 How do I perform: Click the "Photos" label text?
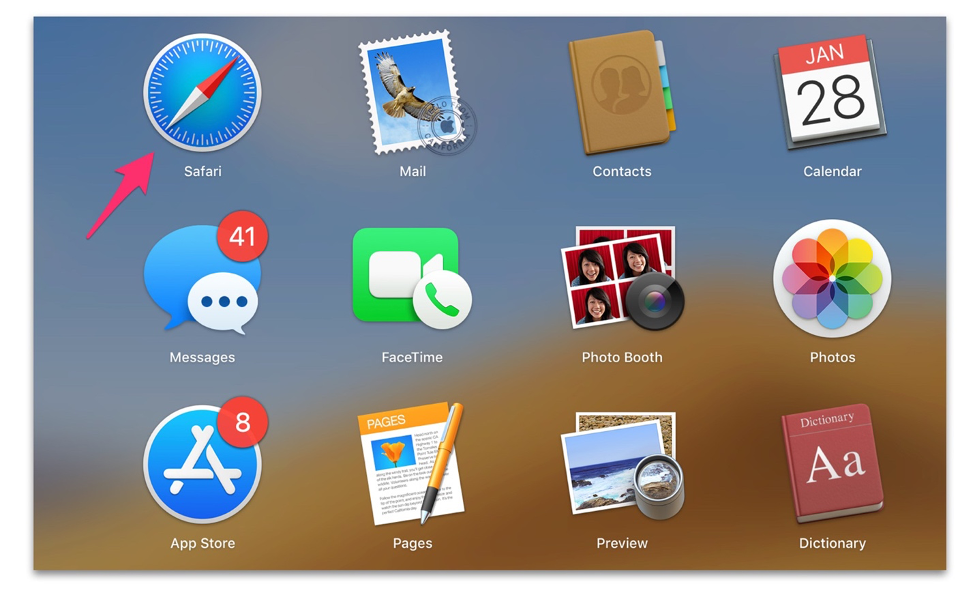[x=832, y=357]
